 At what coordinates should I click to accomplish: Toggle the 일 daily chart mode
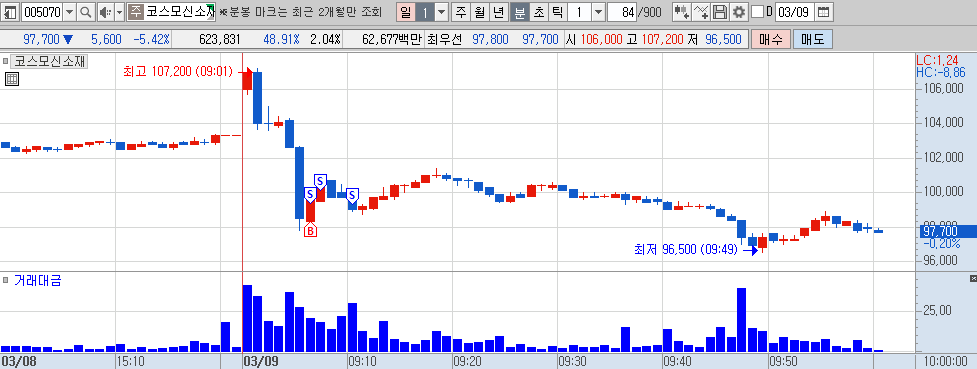point(406,12)
